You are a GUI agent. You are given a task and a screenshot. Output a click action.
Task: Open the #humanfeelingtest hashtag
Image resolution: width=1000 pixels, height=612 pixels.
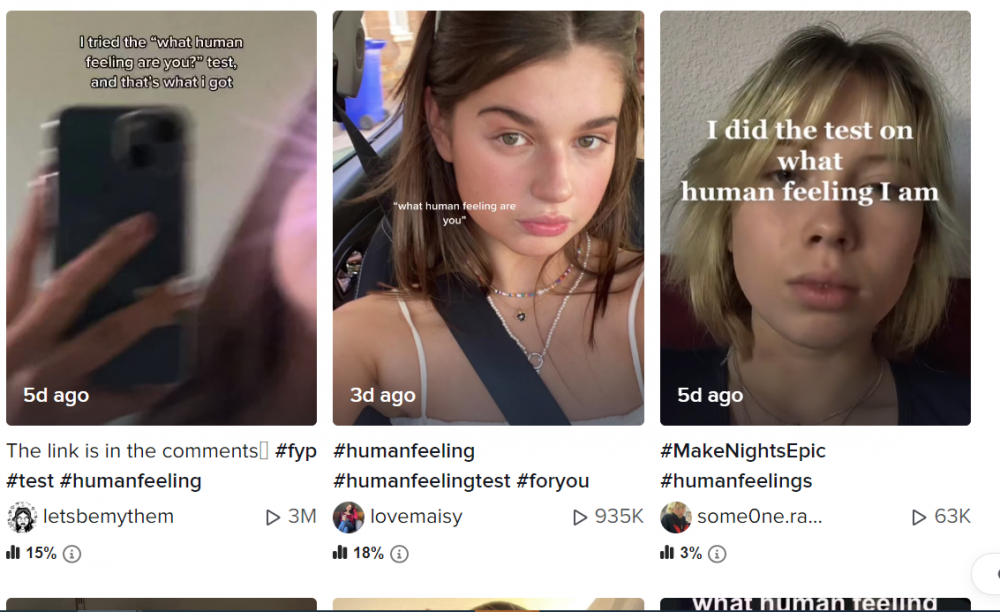pos(421,481)
